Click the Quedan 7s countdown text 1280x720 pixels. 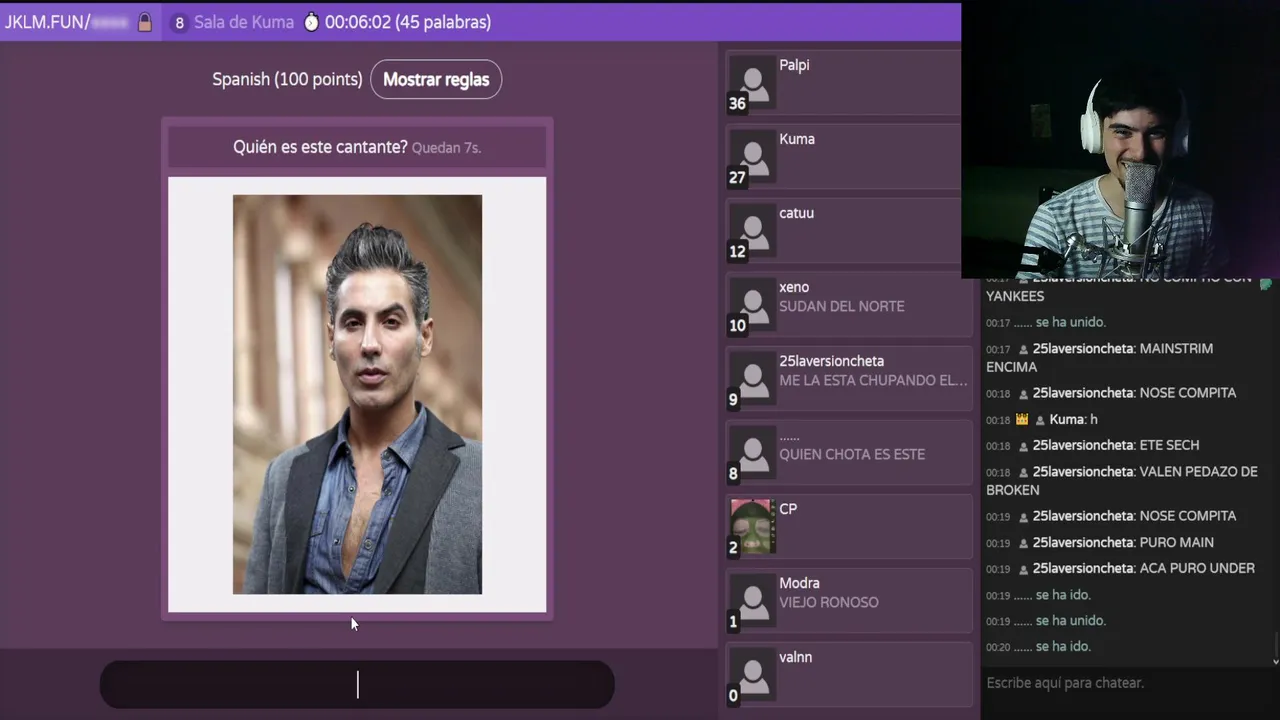(x=446, y=148)
